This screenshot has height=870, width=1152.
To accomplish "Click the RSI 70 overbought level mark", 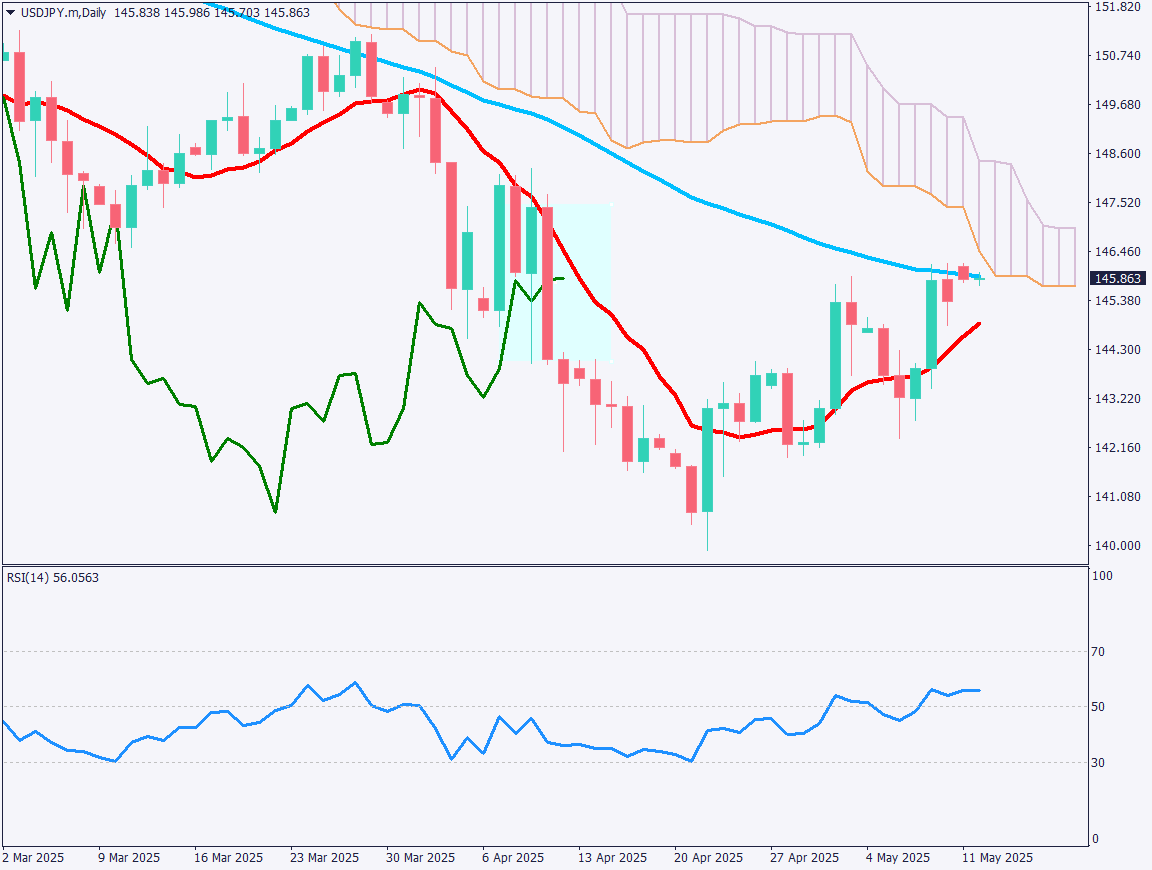I will pos(1098,650).
